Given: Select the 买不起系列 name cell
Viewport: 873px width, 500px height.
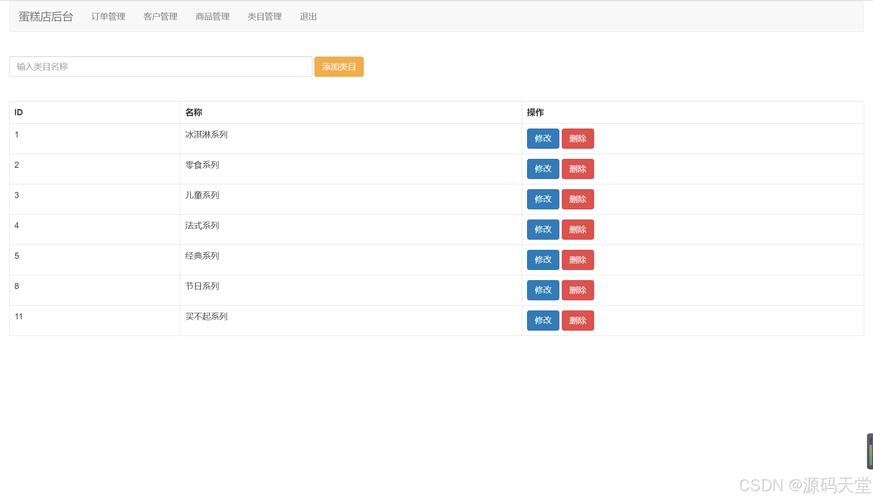Looking at the screenshot, I should pos(351,320).
